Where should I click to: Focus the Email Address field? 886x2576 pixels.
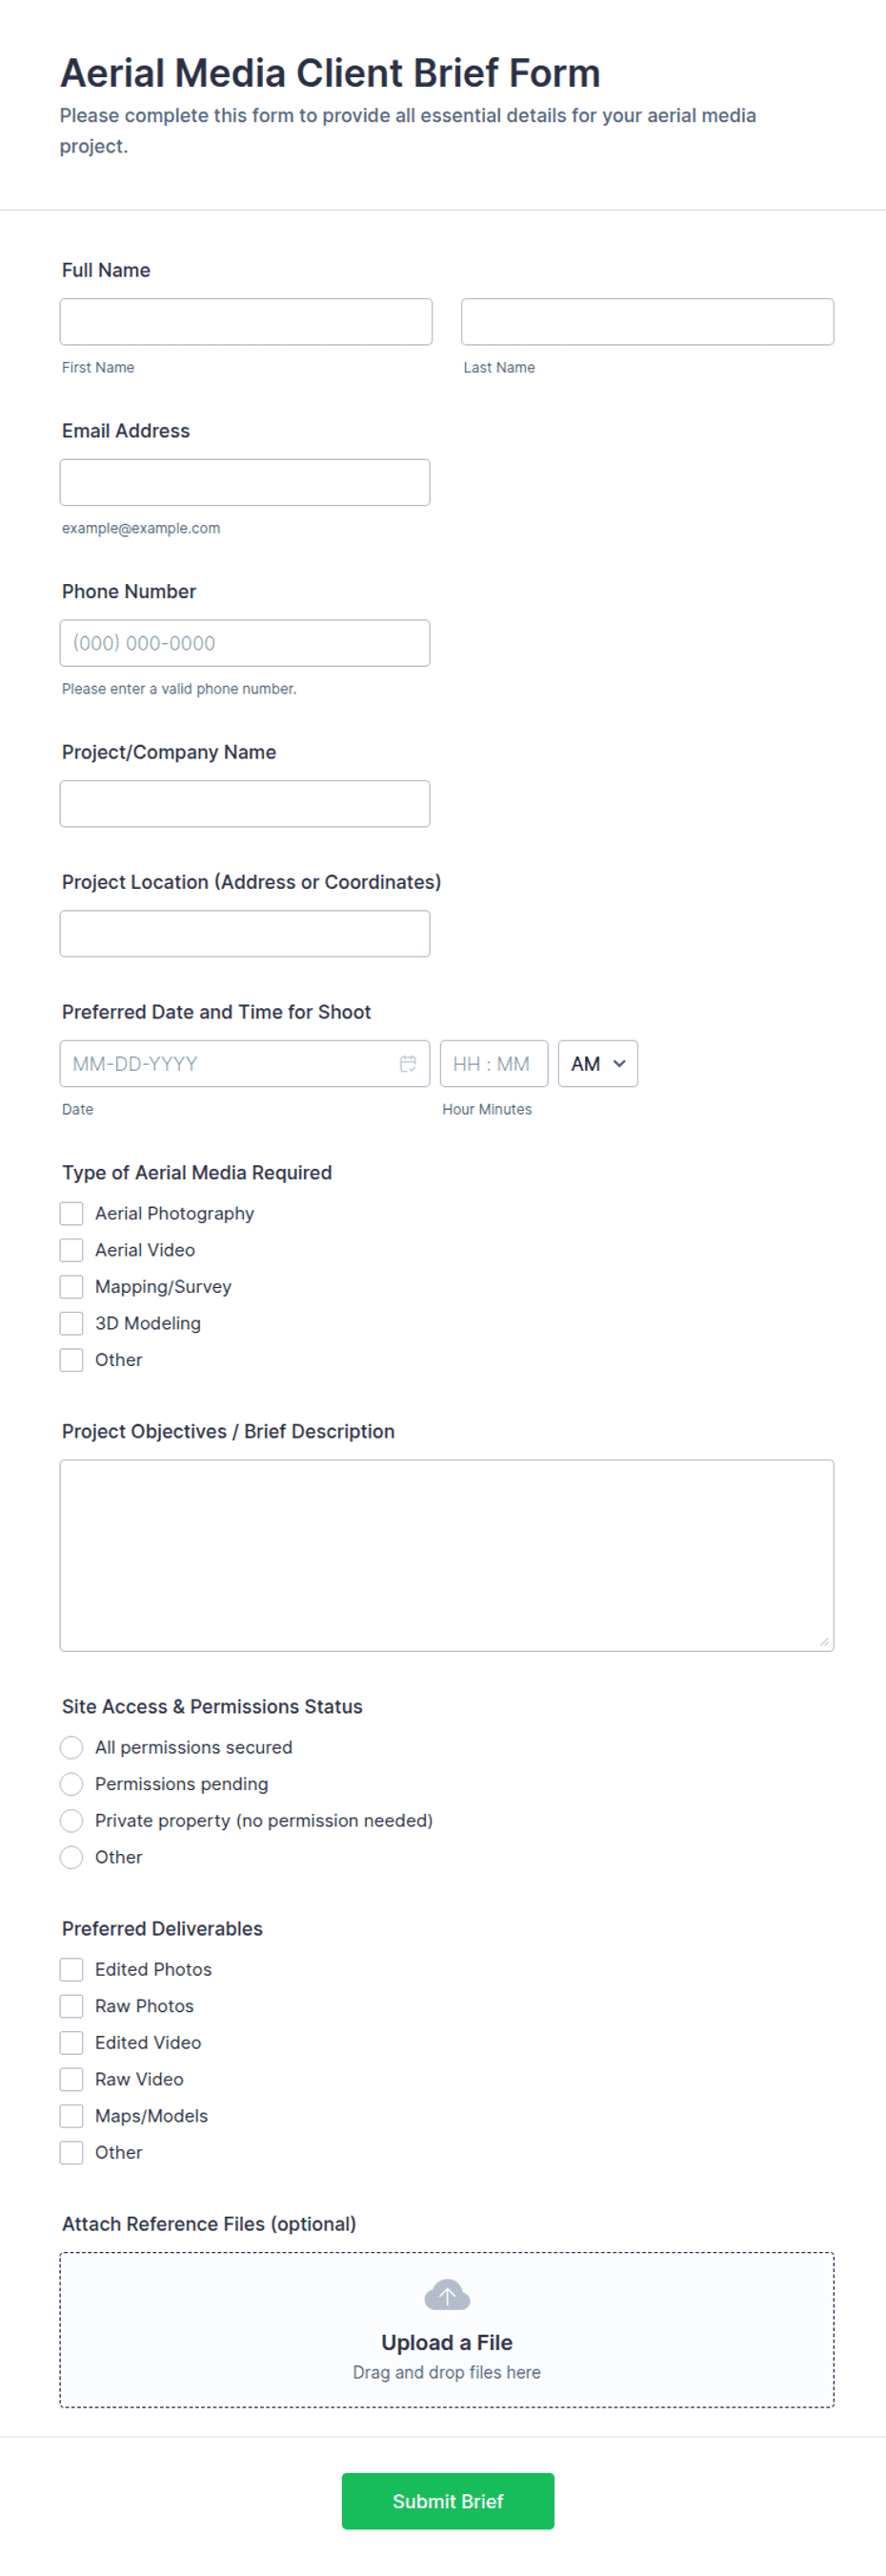coord(245,482)
